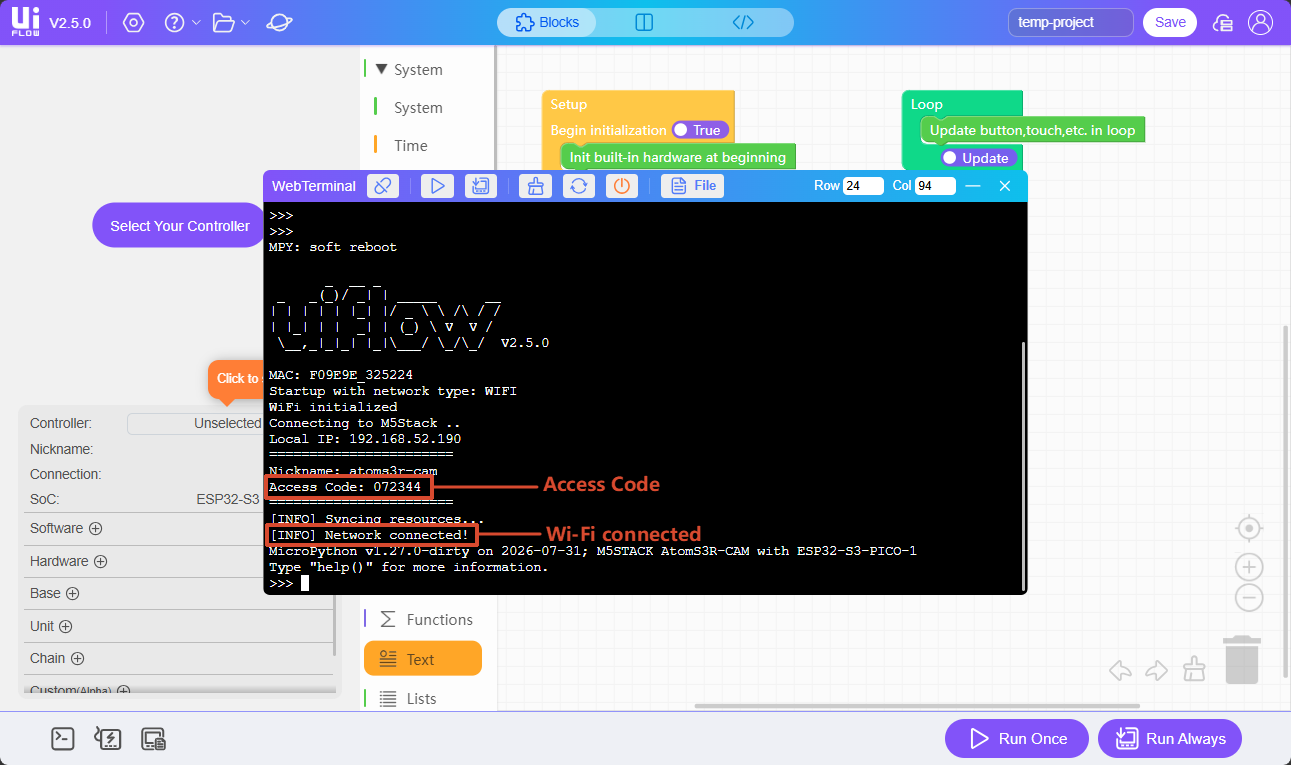Switch to the code view tab
This screenshot has width=1291, height=765.
click(x=743, y=22)
